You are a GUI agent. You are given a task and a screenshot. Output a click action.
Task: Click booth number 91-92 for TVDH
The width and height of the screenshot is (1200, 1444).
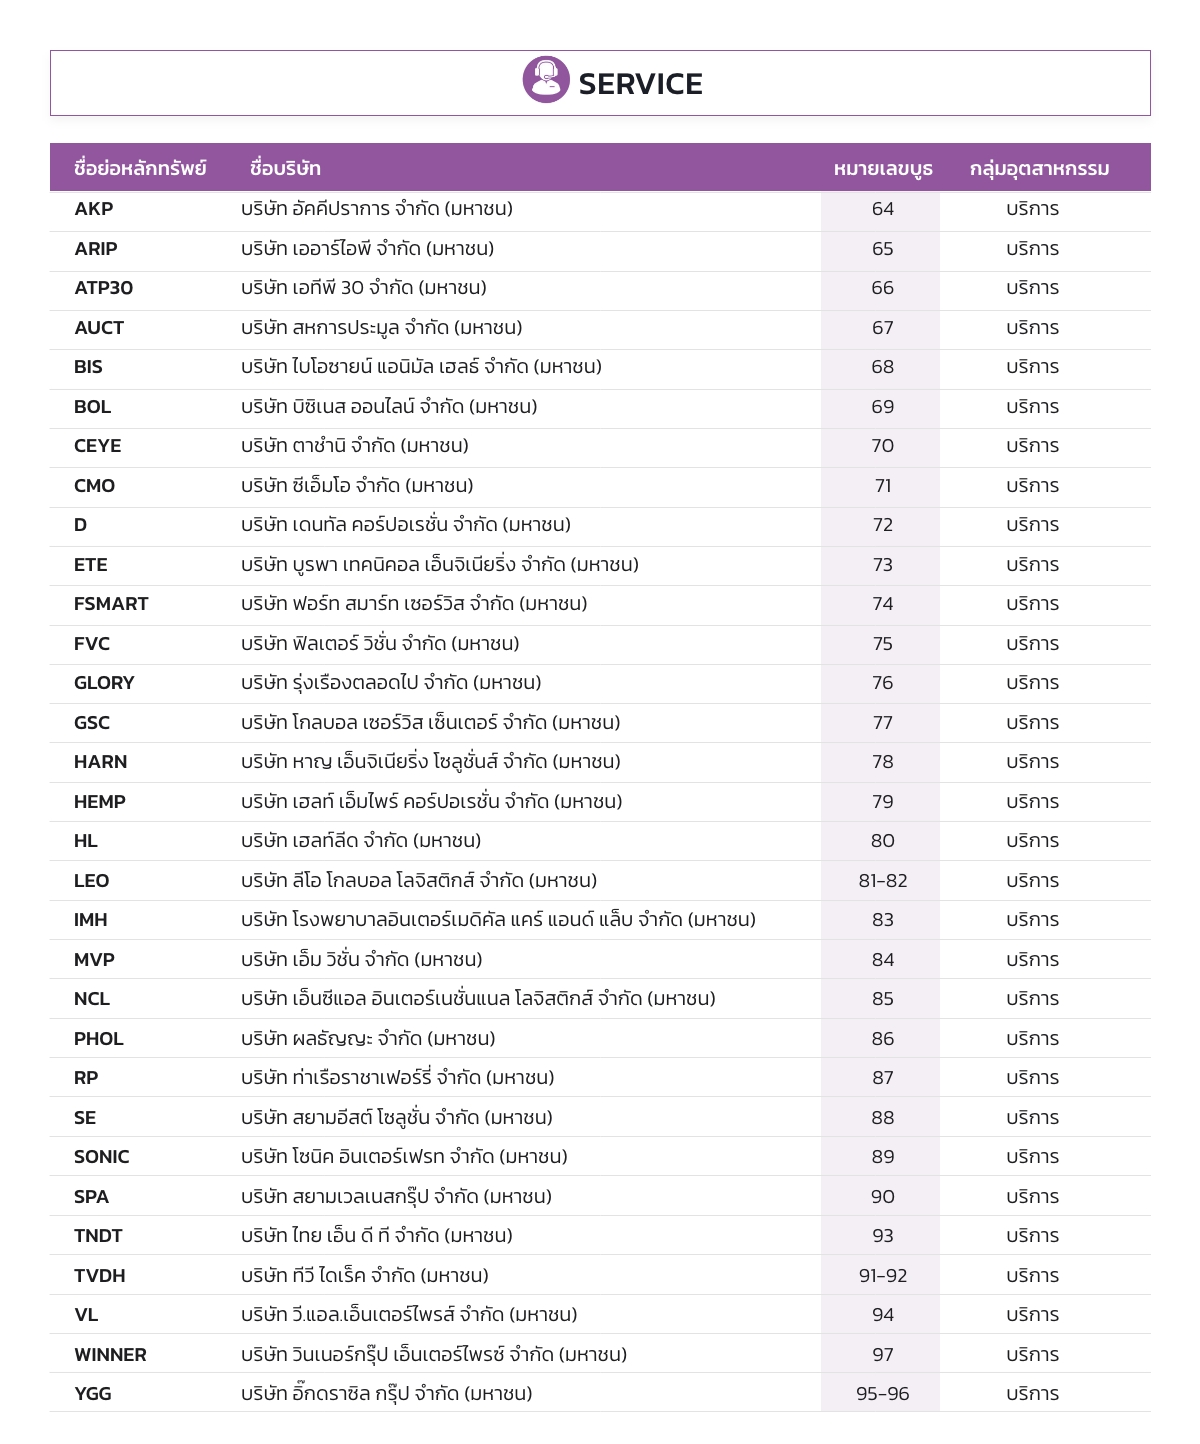pyautogui.click(x=883, y=1276)
